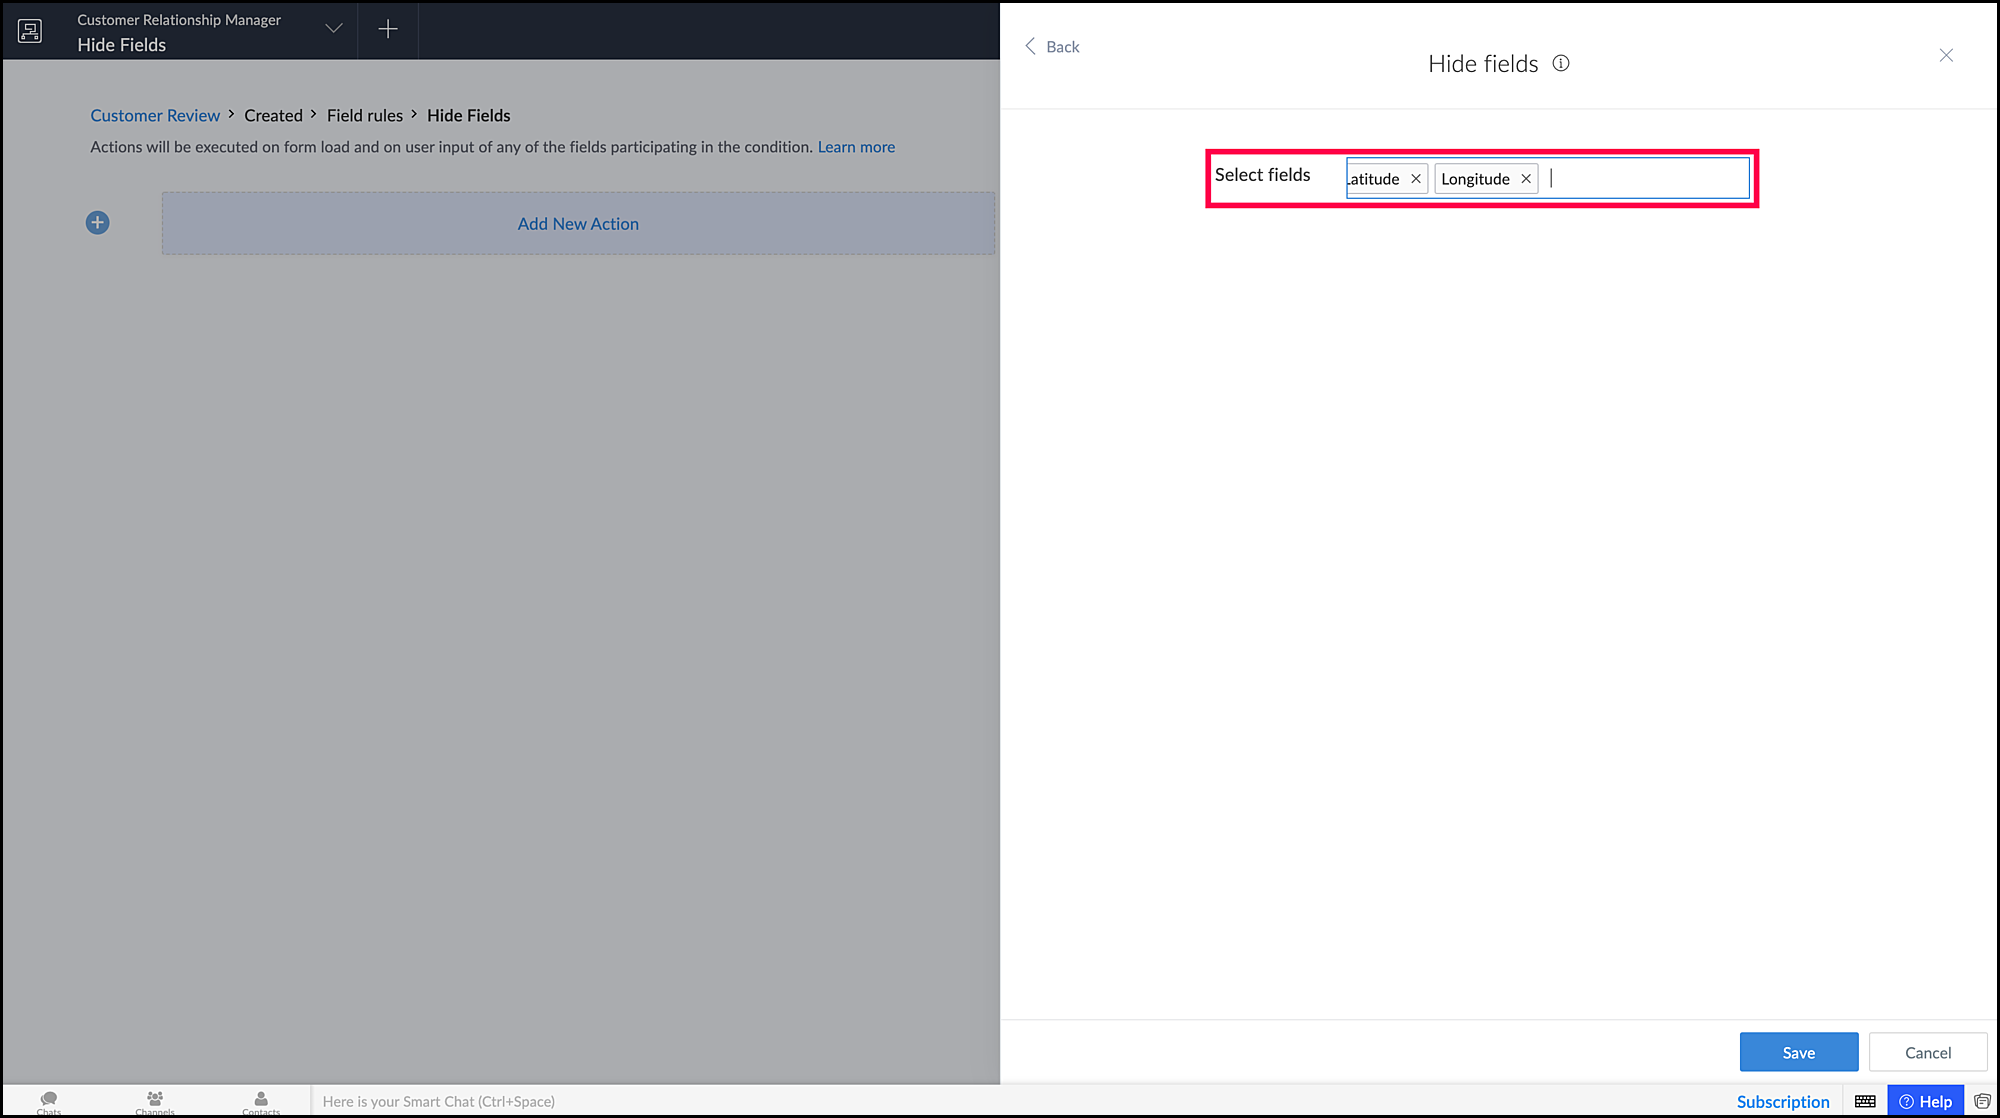Viewport: 2000px width, 1118px height.
Task: Open Channels in the bottom bar
Action: click(155, 1101)
